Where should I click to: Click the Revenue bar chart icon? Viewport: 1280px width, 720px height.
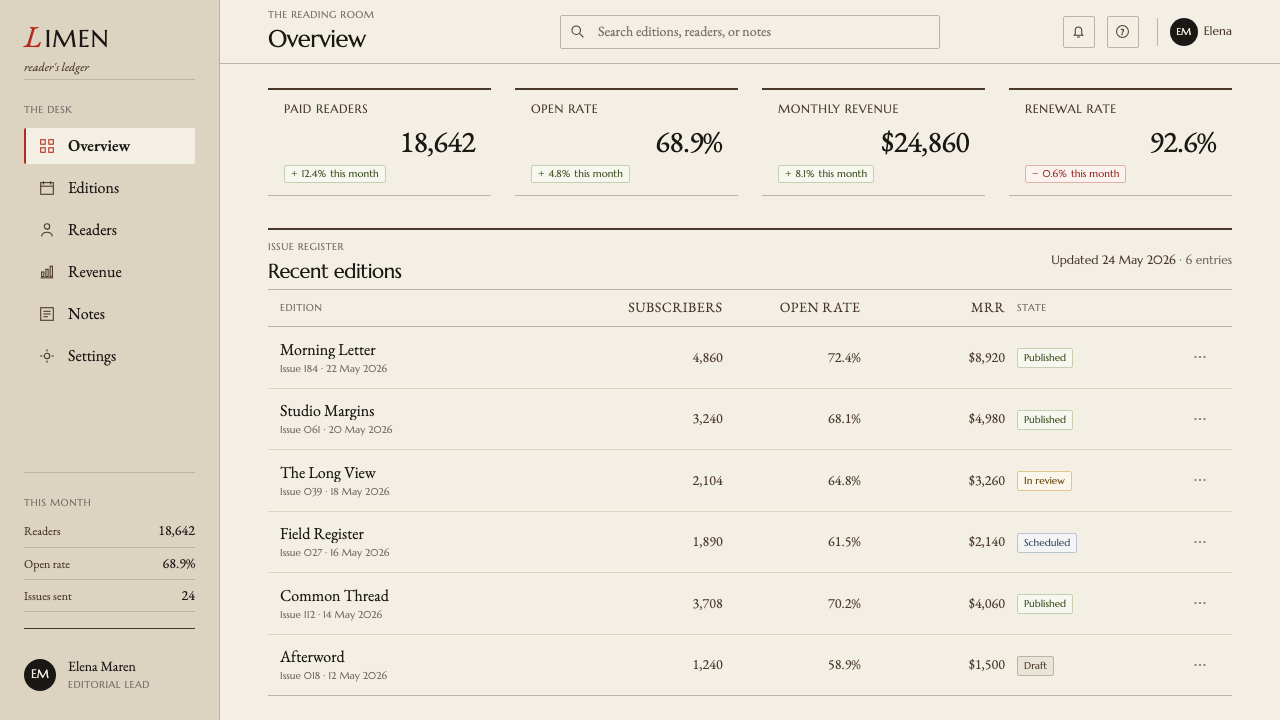[47, 272]
